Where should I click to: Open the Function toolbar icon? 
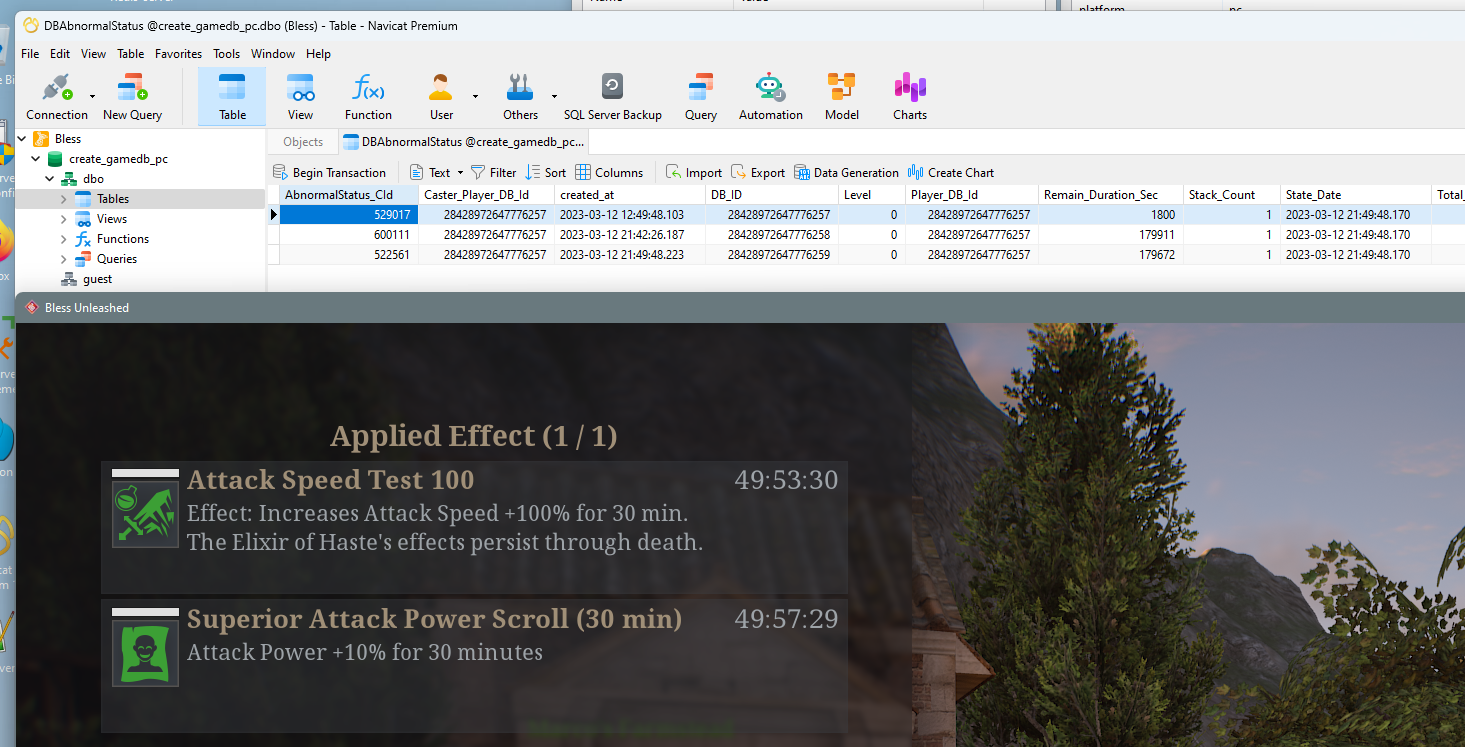(x=368, y=97)
